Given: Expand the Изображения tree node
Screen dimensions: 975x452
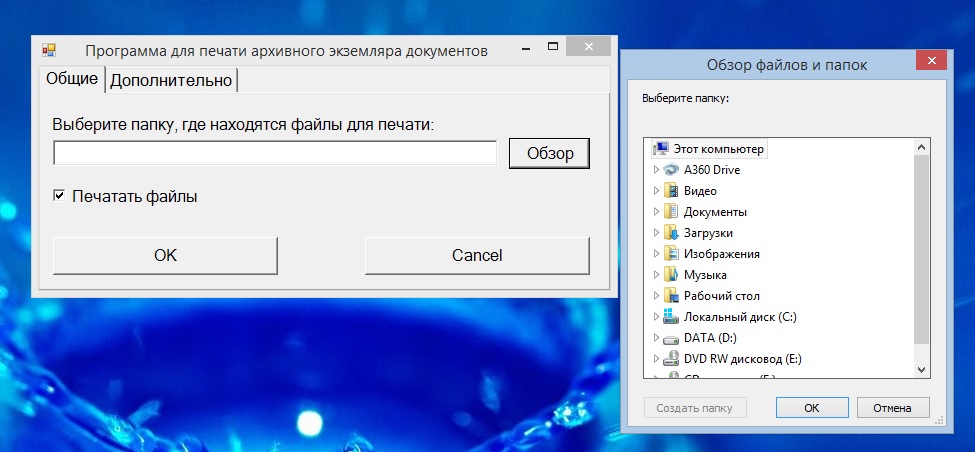Looking at the screenshot, I should [656, 254].
